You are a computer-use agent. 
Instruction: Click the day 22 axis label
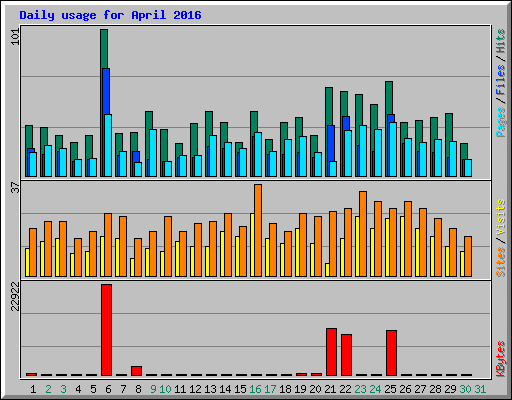coord(345,389)
